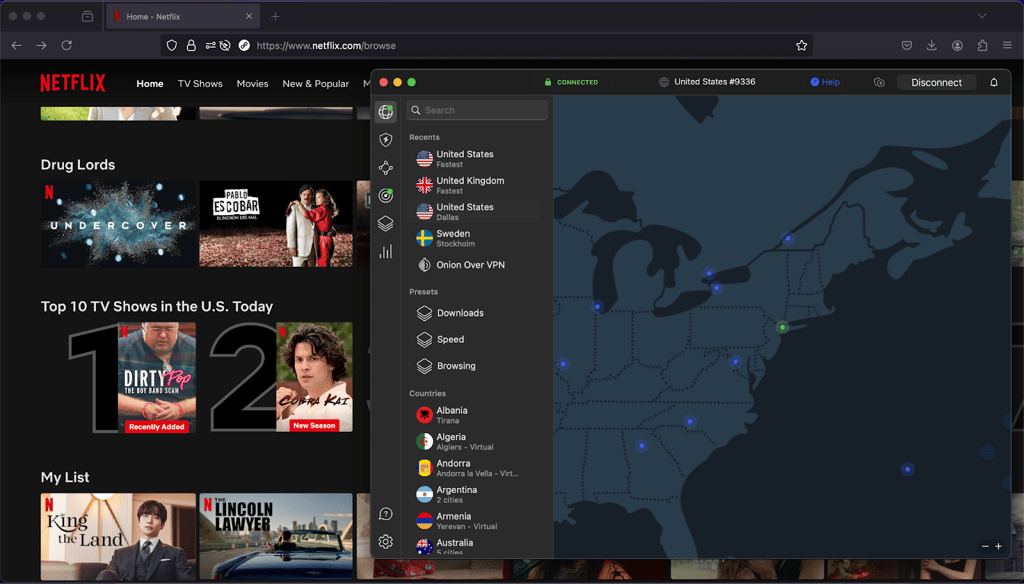Reload the Netflix page
The width and height of the screenshot is (1024, 584).
pyautogui.click(x=67, y=46)
